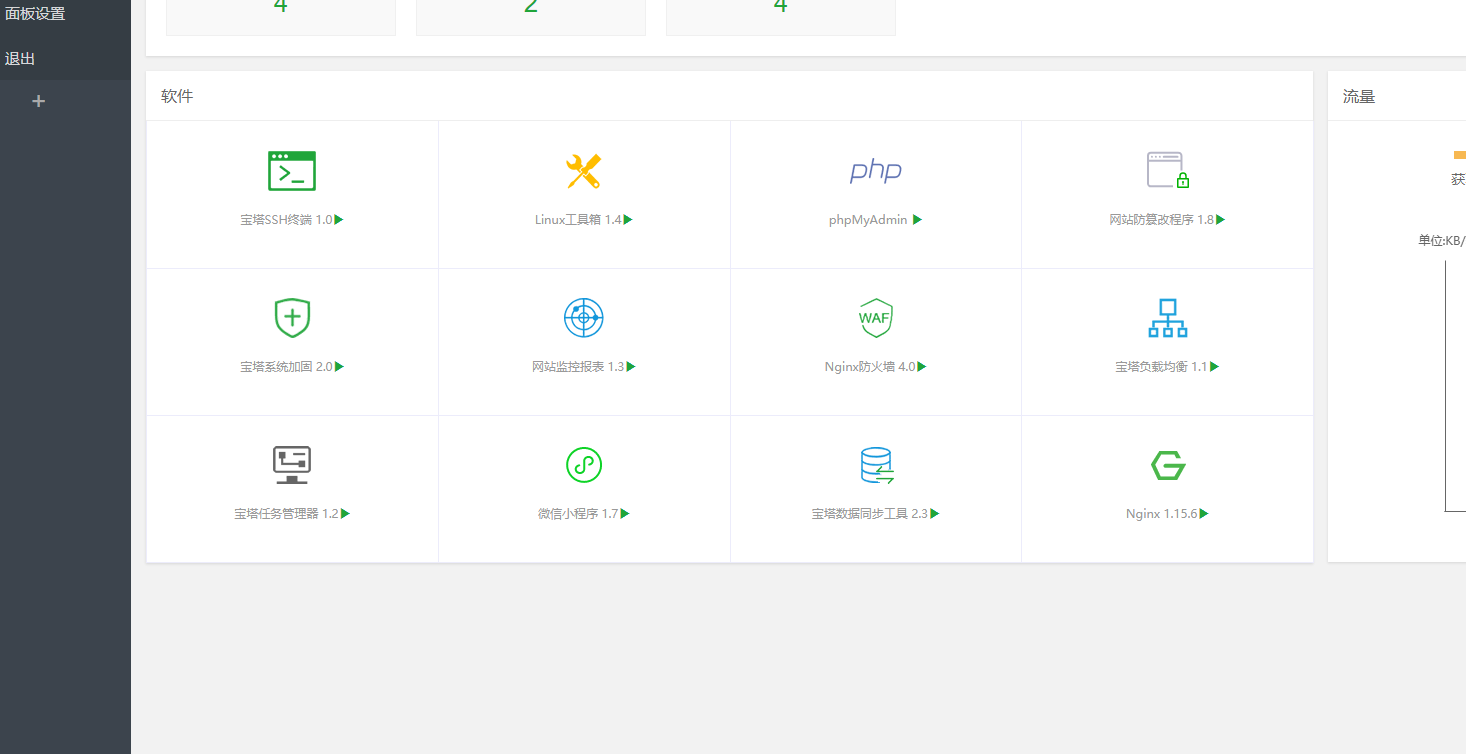Open the Linux工具箱 1.4 label

578,220
